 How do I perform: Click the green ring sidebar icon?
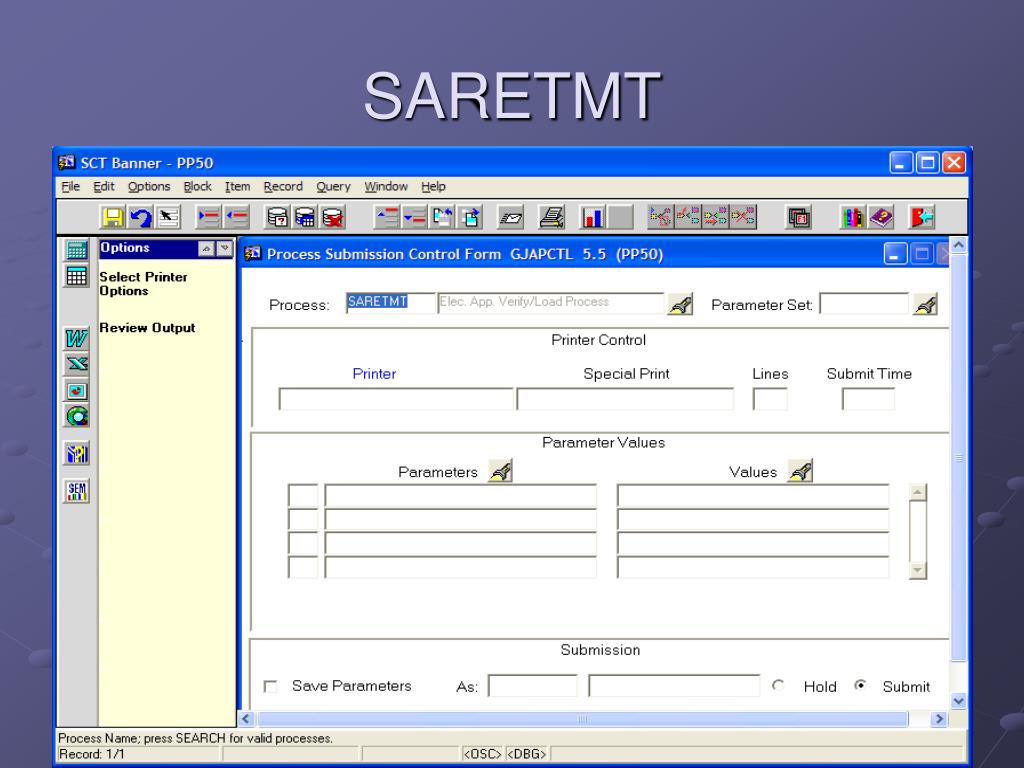[x=76, y=416]
